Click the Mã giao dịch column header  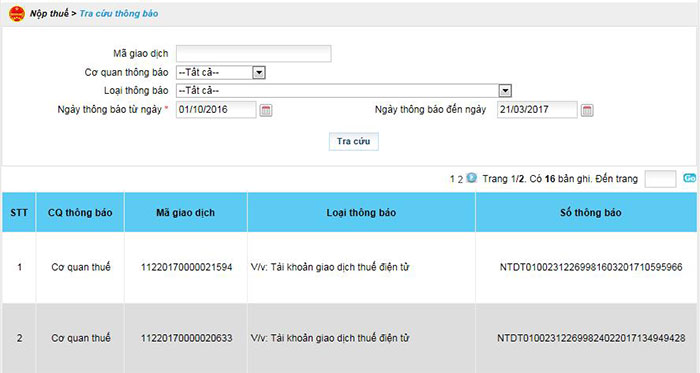185,212
